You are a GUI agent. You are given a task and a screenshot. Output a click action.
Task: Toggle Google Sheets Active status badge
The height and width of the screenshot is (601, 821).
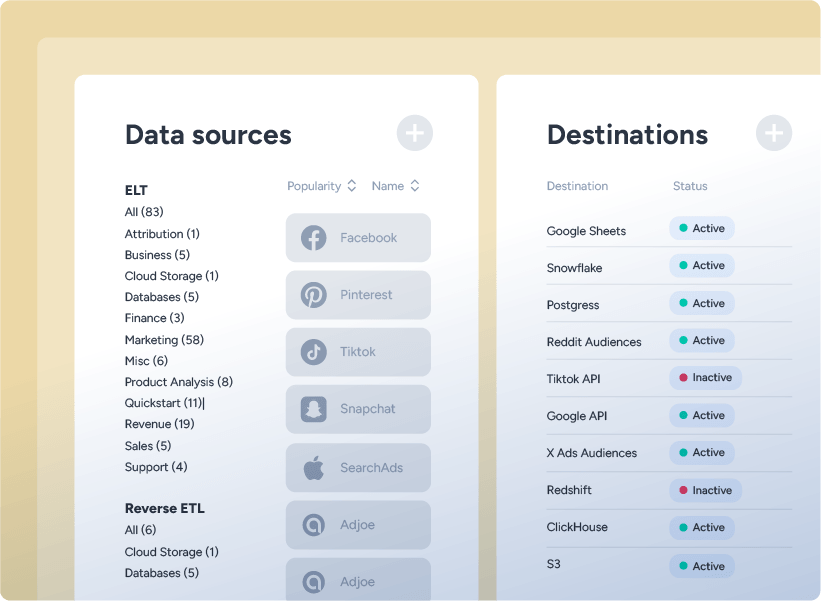(702, 228)
